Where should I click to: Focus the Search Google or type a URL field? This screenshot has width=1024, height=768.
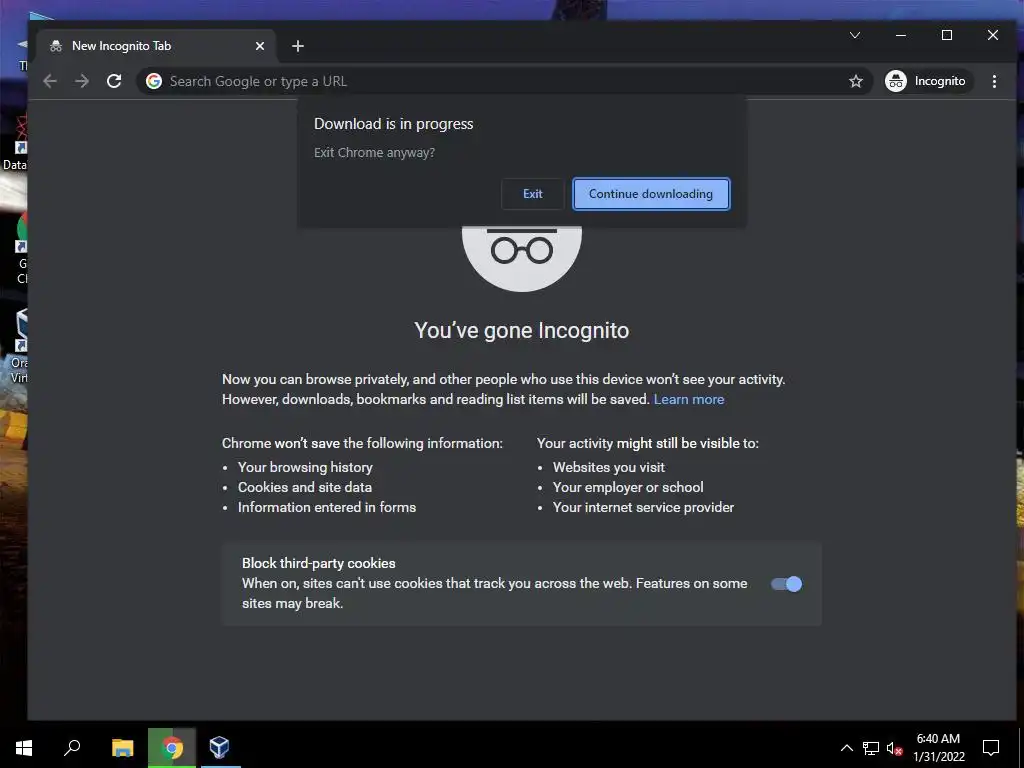click(x=503, y=81)
